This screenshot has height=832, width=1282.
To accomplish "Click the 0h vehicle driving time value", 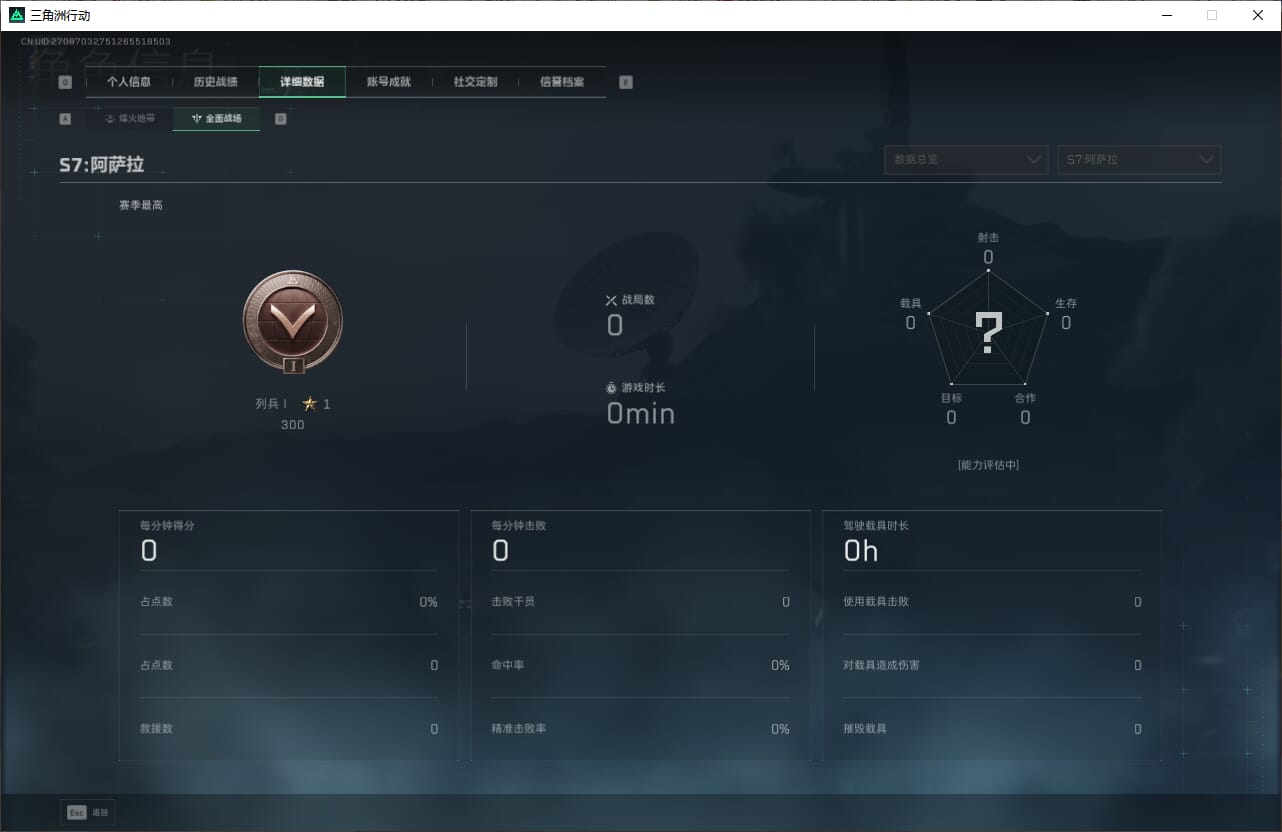I will pyautogui.click(x=861, y=551).
